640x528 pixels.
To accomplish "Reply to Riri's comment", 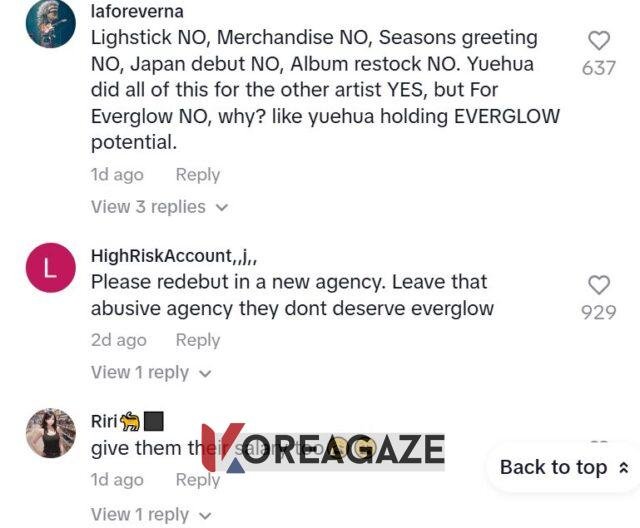I will [x=198, y=480].
